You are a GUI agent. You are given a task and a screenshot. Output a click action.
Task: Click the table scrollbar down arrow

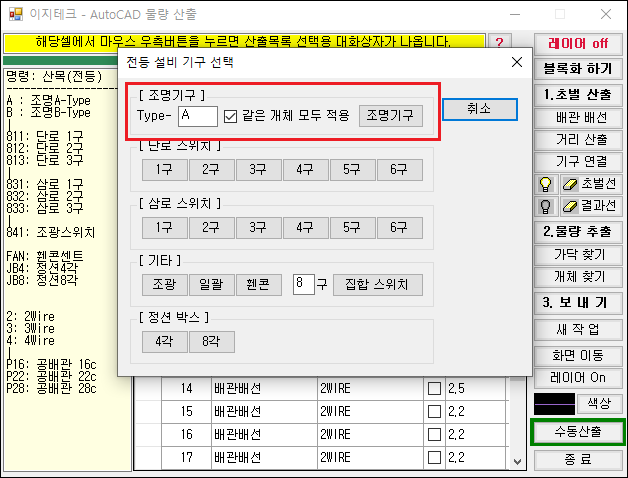pos(517,462)
